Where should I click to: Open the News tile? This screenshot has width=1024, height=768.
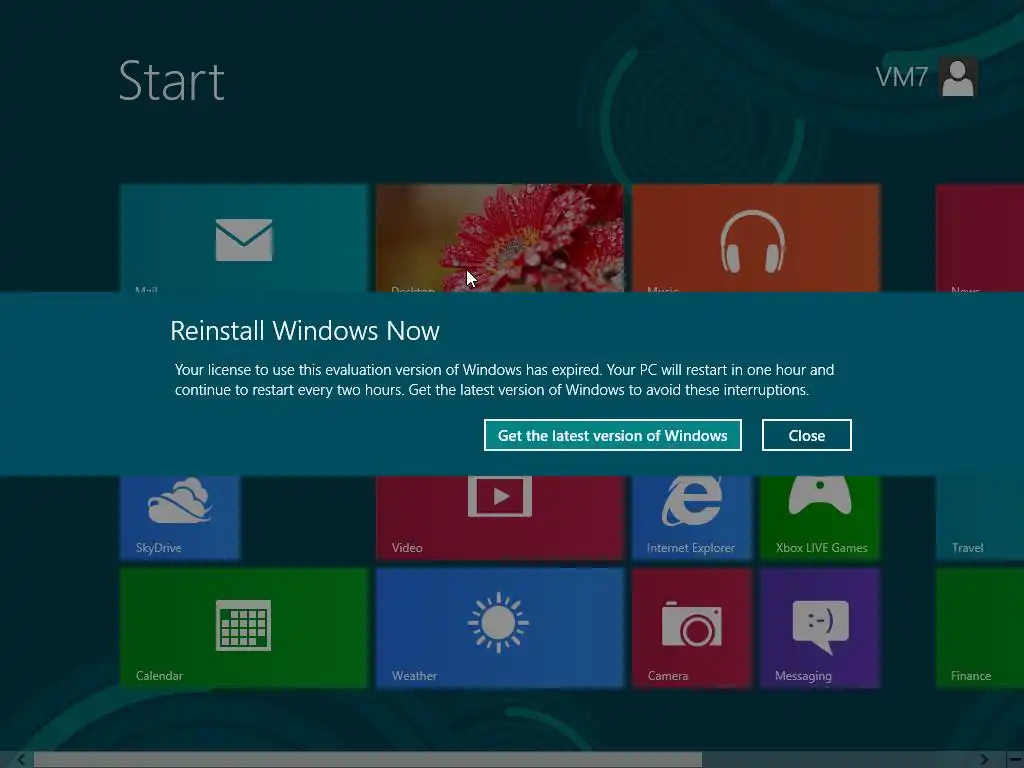tap(980, 238)
